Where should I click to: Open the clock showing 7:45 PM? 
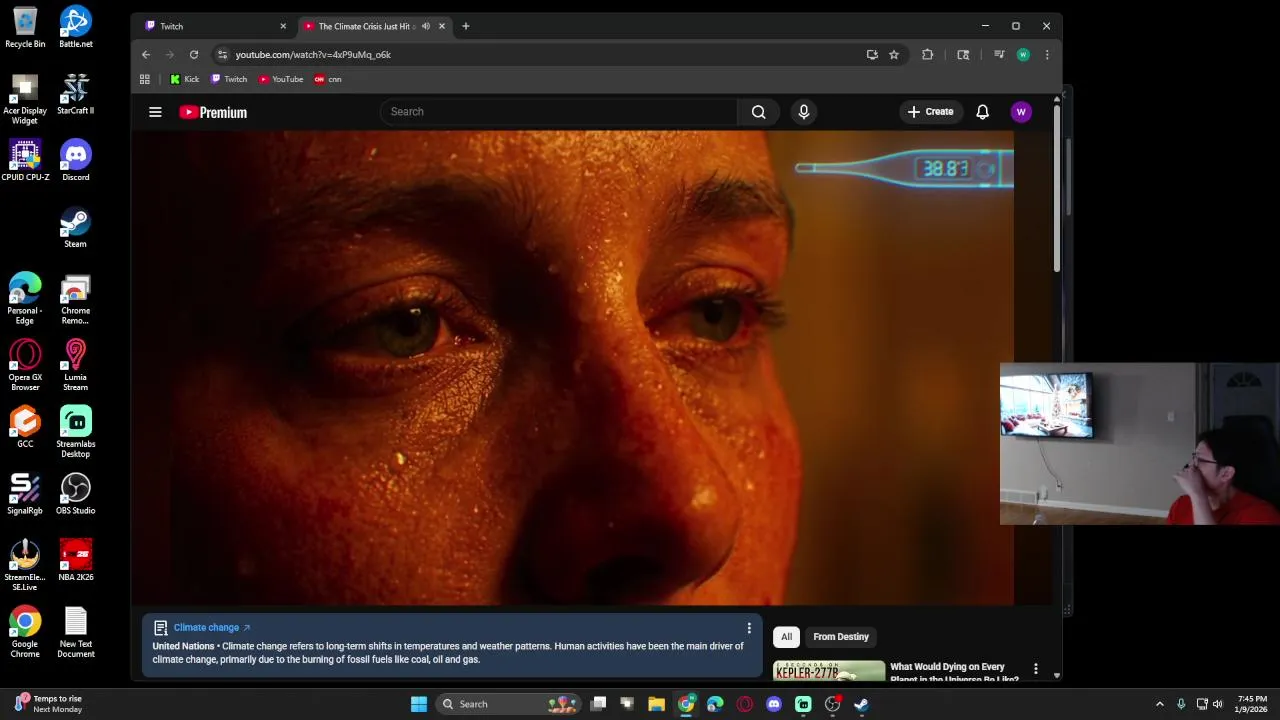point(1252,704)
